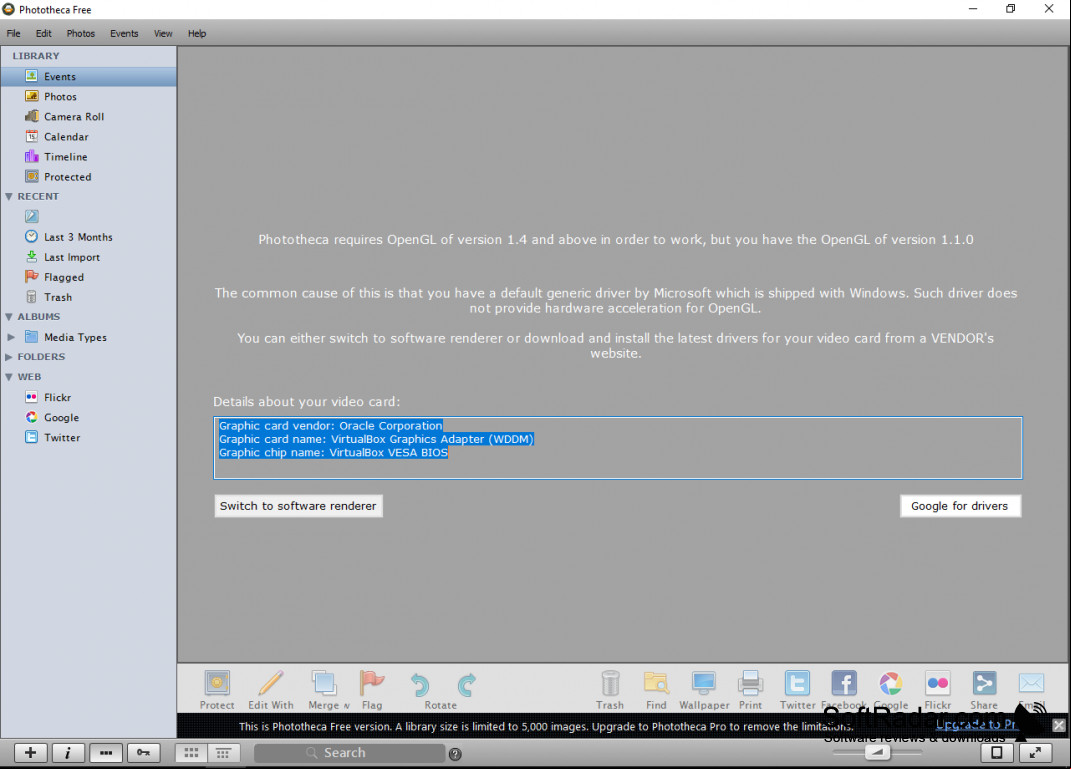Open Calendar in the sidebar
This screenshot has width=1071, height=769.
[x=89, y=137]
